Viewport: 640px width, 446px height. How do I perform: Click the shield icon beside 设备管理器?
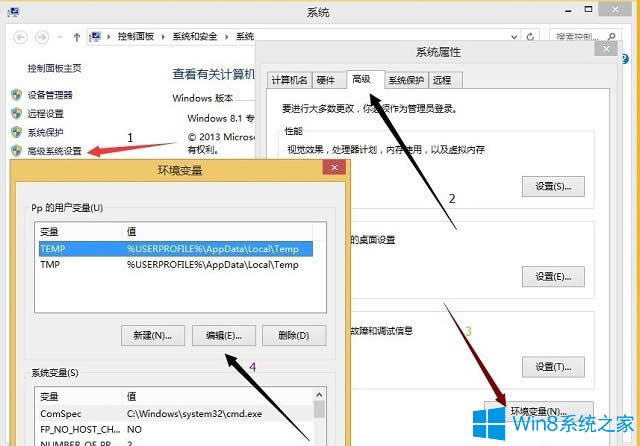tap(16, 95)
